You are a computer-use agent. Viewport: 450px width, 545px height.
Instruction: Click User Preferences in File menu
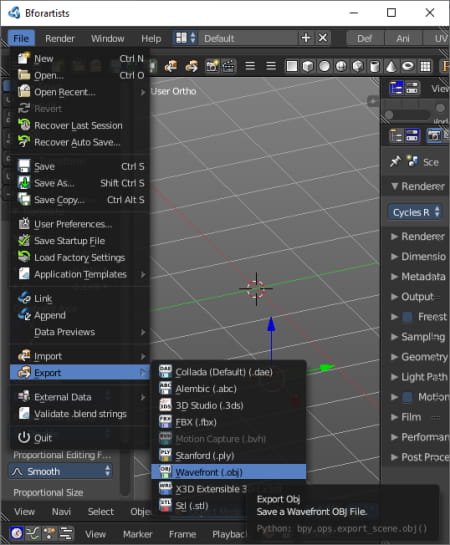click(x=80, y=224)
